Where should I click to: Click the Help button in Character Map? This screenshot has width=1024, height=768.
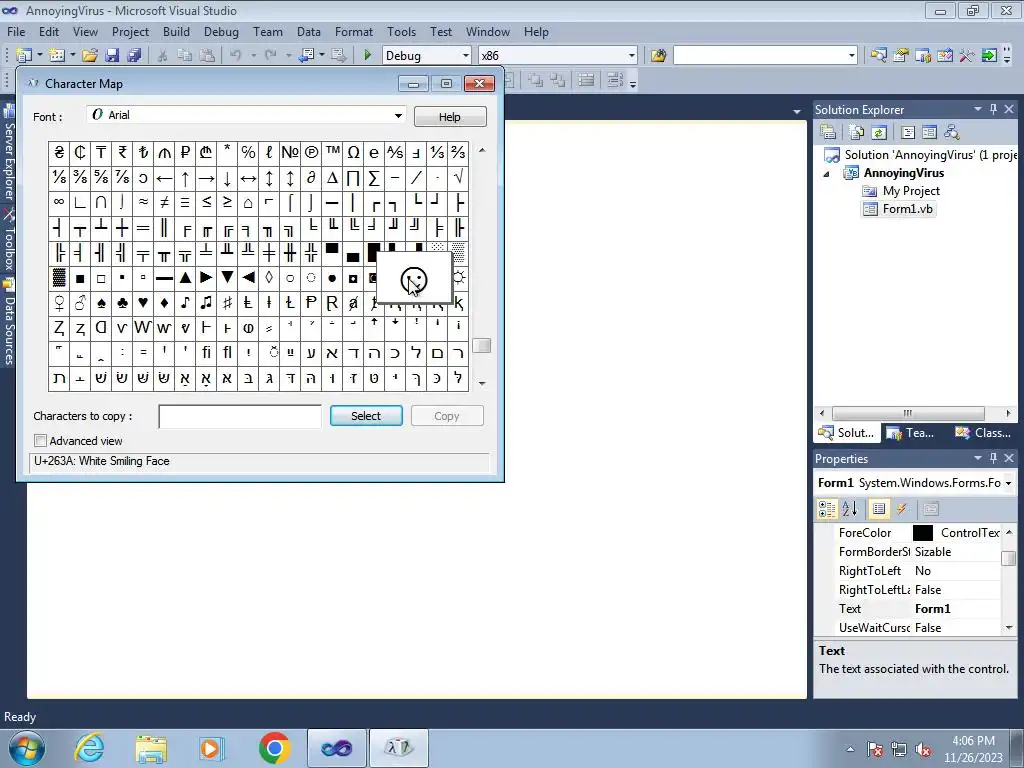[x=449, y=117]
